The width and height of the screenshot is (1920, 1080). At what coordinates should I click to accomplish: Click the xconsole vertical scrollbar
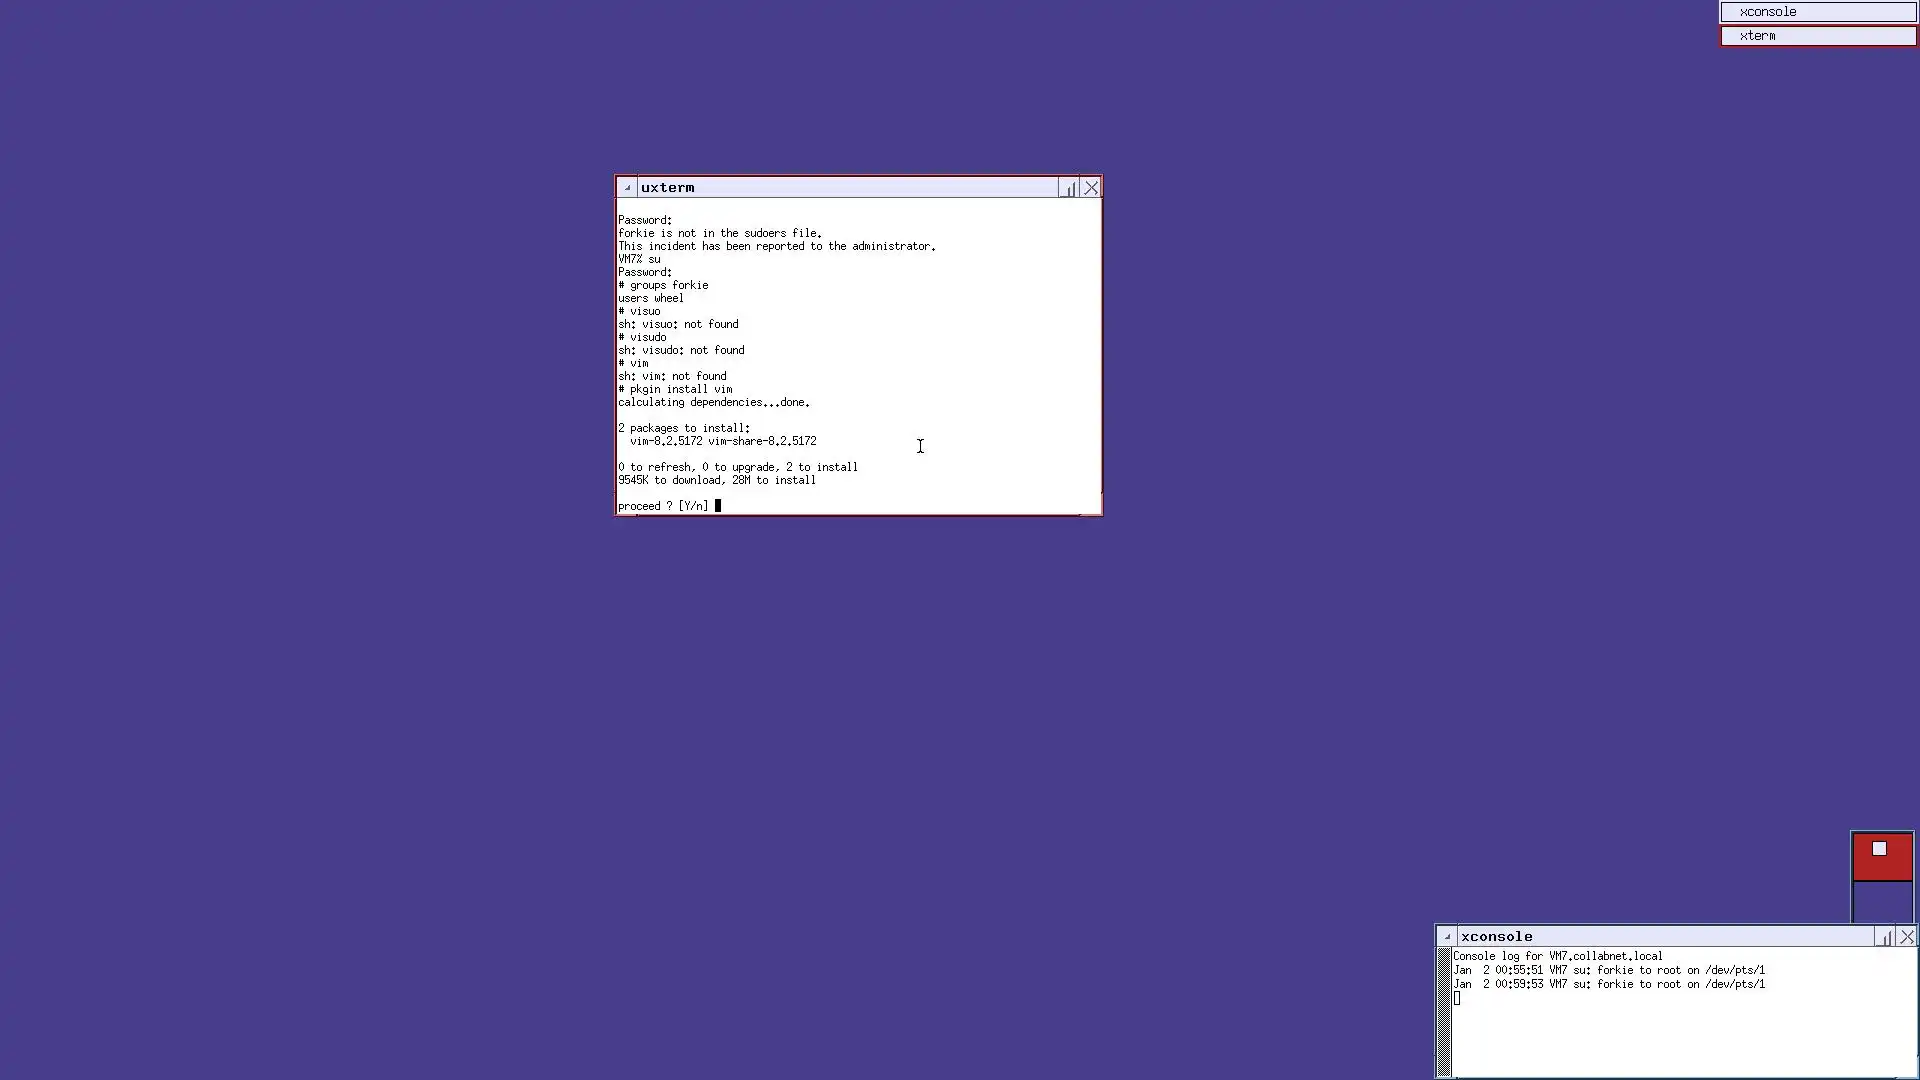pyautogui.click(x=1443, y=1012)
